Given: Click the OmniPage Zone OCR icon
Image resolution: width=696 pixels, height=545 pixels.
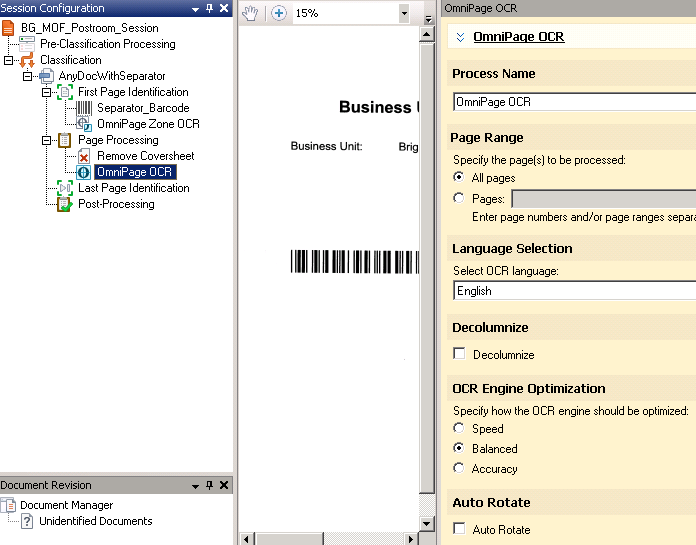Looking at the screenshot, I should (x=84, y=124).
